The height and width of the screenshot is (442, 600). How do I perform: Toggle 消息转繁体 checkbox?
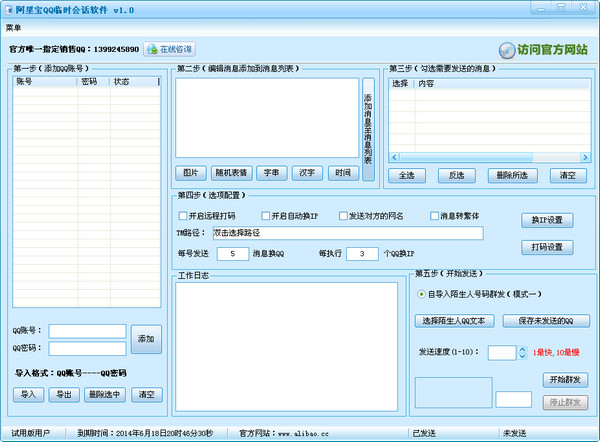tap(434, 216)
